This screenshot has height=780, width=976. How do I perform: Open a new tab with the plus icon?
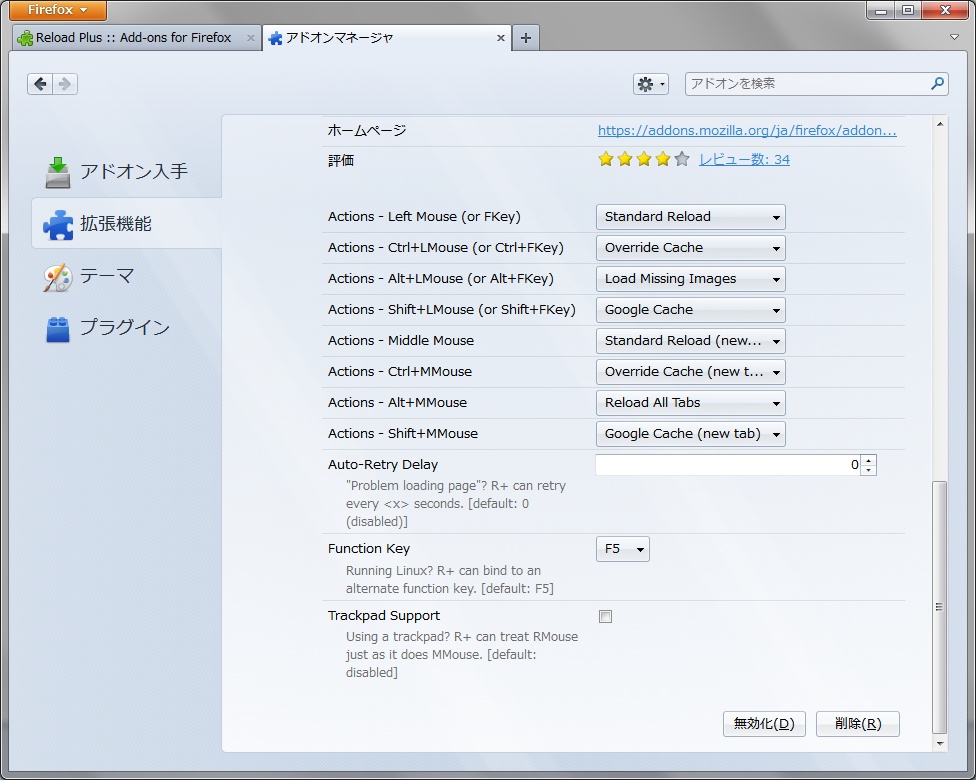[526, 37]
